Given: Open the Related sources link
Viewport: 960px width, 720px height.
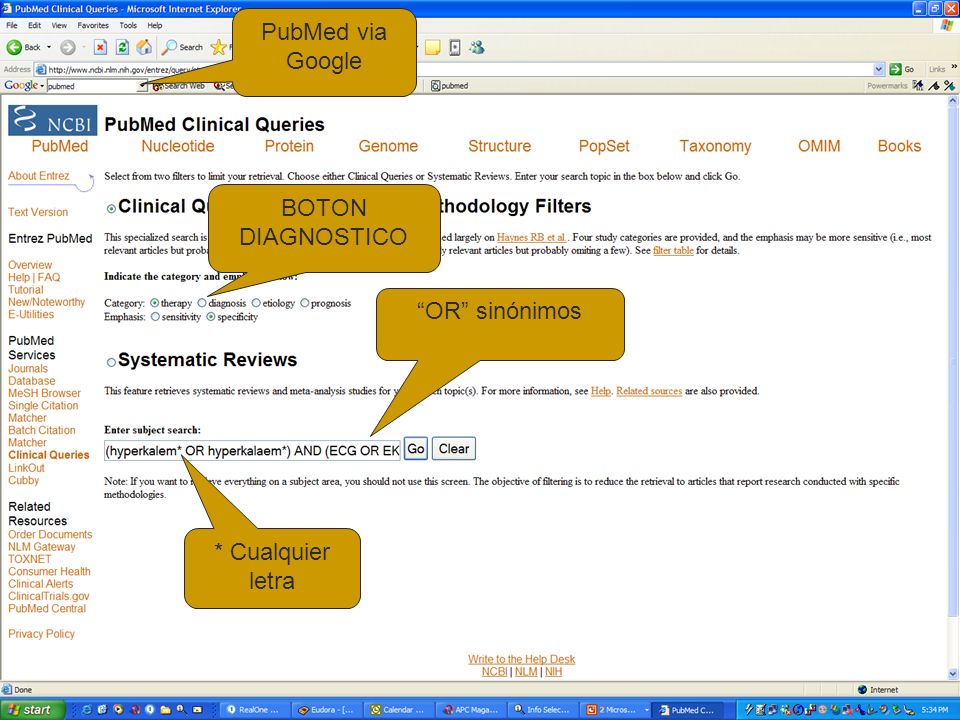Looking at the screenshot, I should 649,391.
